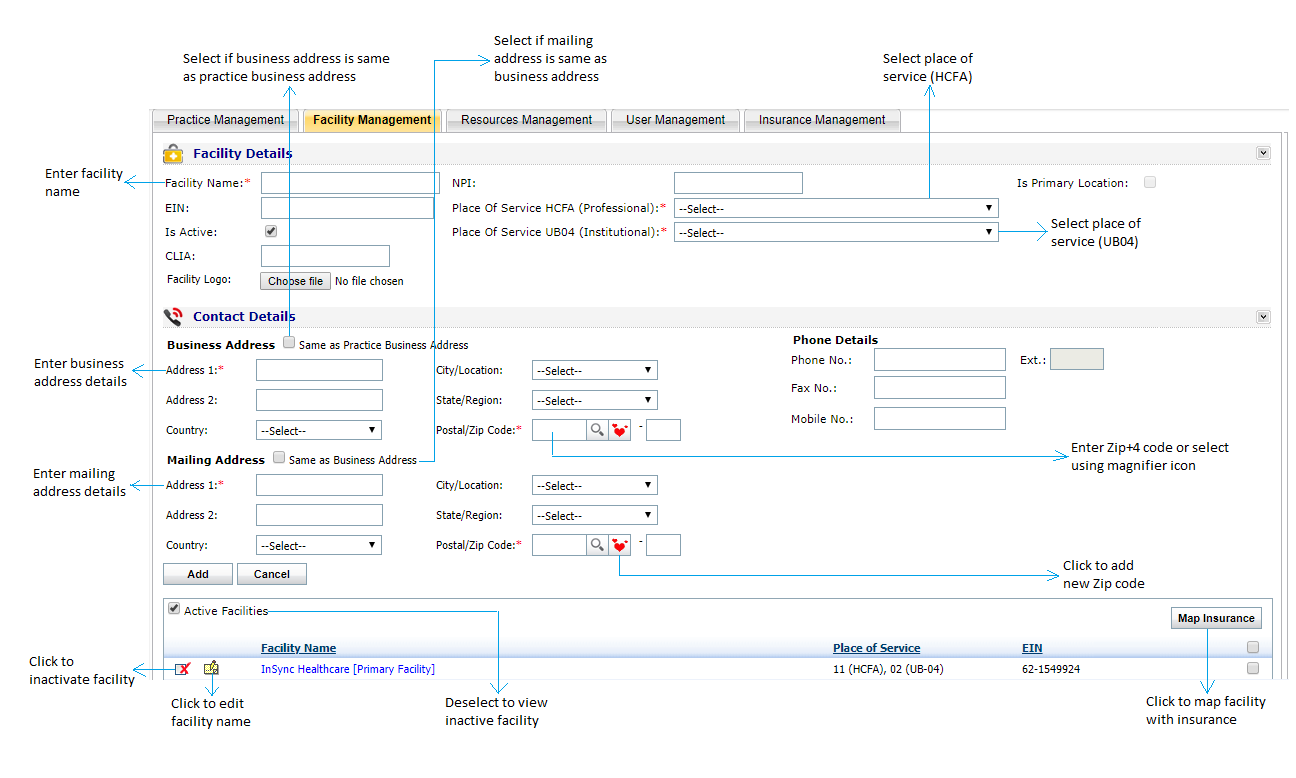Image resolution: width=1296 pixels, height=778 pixels.
Task: Deselect the Active Facilities checkbox
Action: (x=174, y=609)
